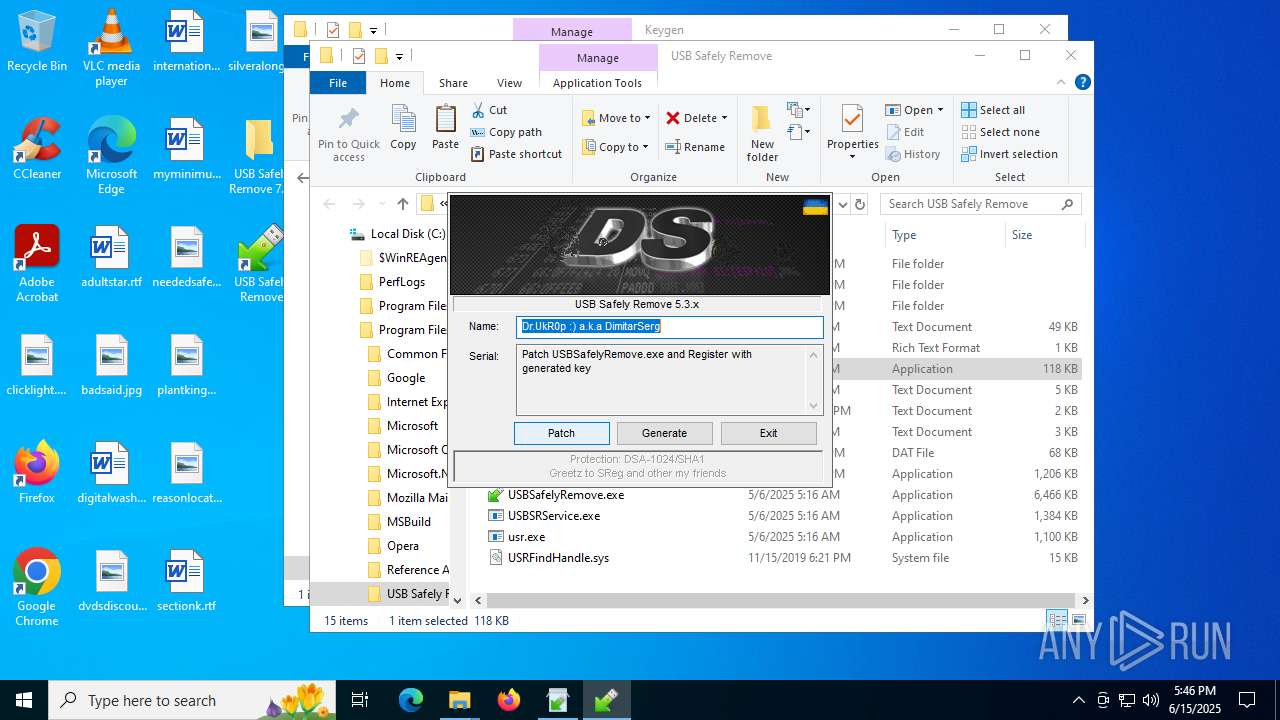Open Task View on taskbar
Screen dimensions: 1280x720
360,700
